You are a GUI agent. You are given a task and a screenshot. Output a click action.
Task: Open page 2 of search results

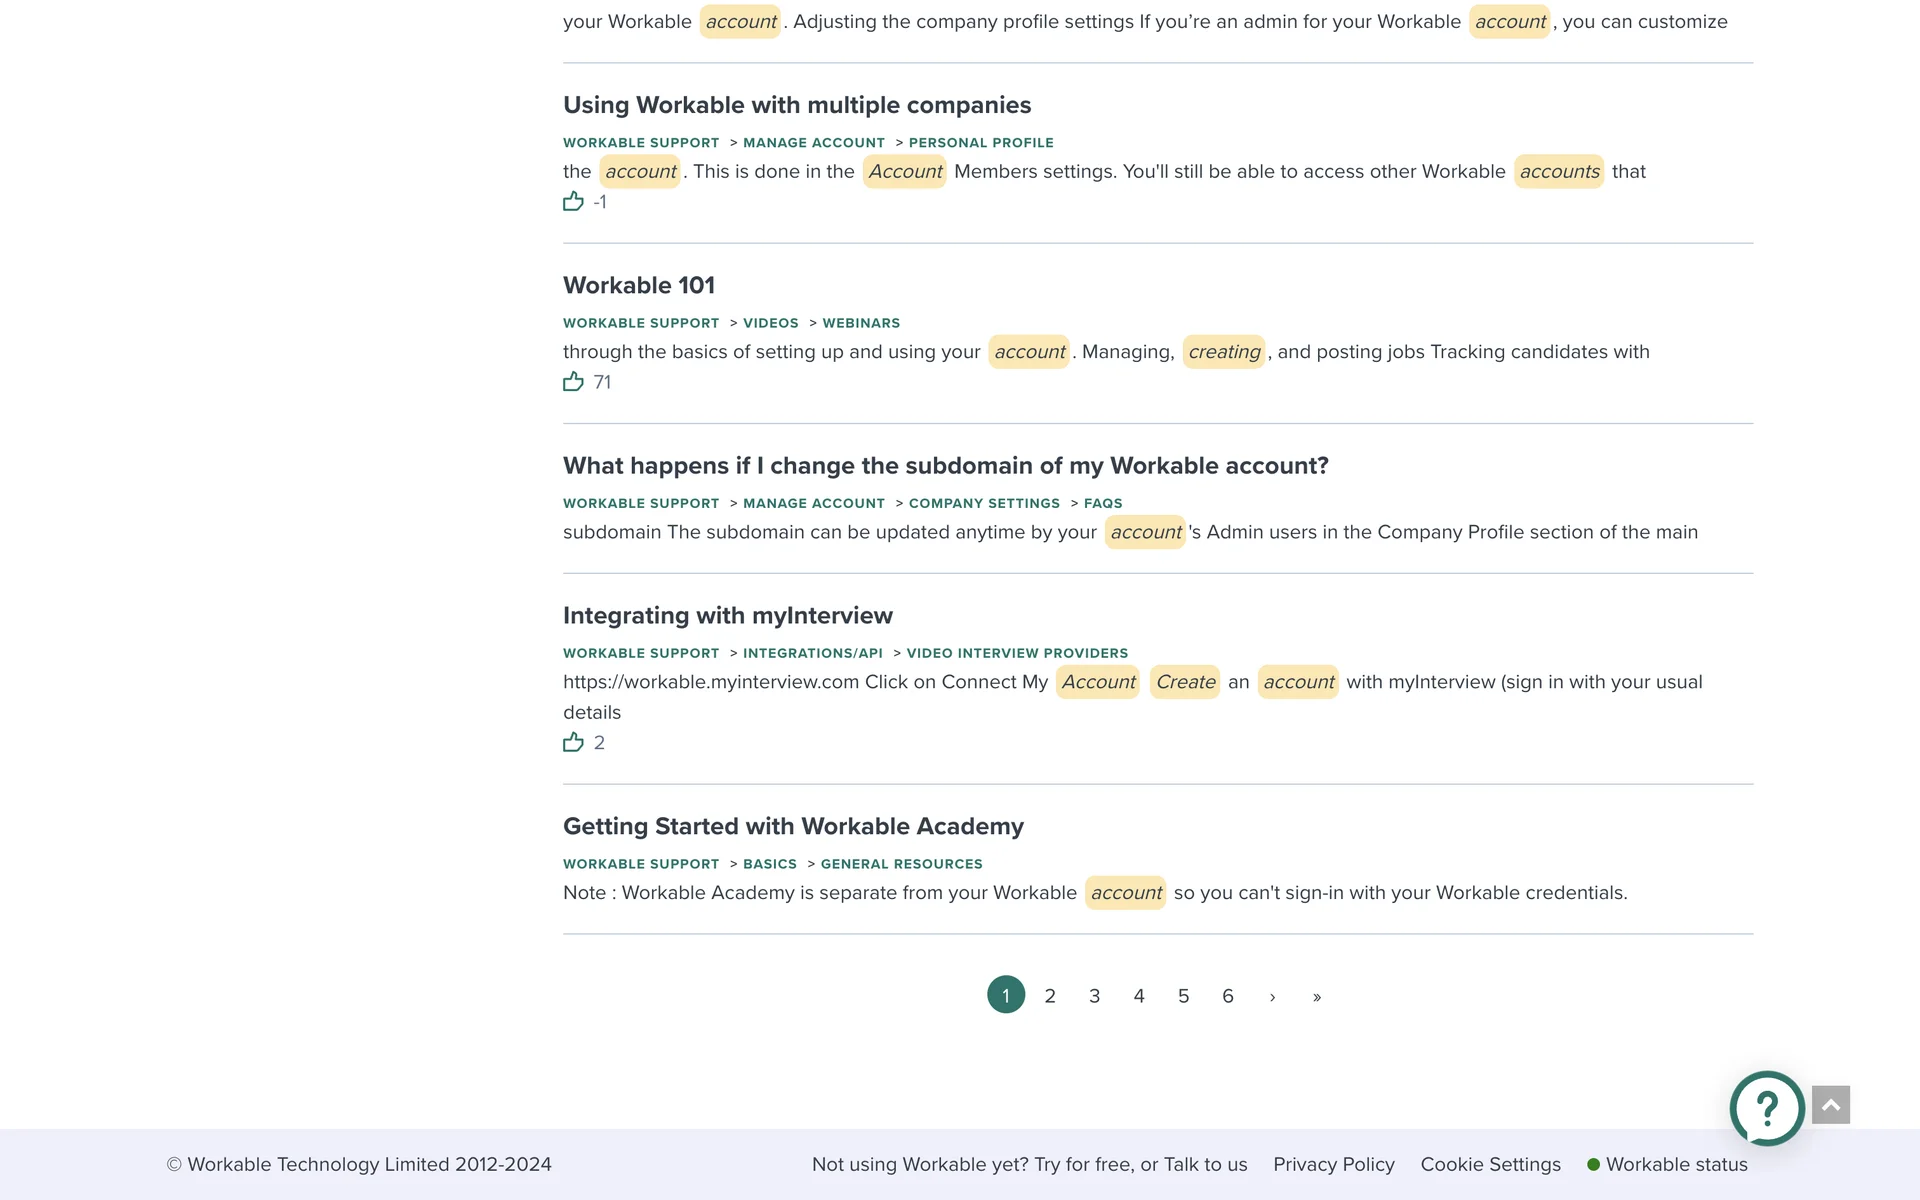pos(1050,996)
